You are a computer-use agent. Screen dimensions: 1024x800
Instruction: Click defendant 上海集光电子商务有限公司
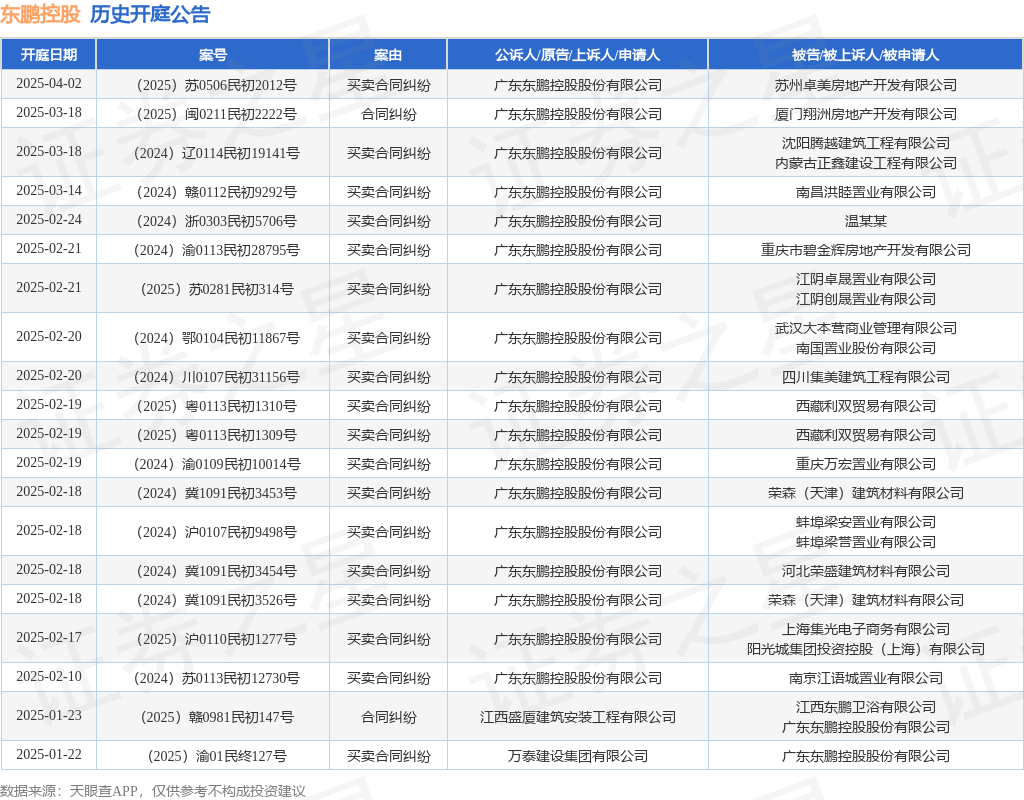(865, 629)
